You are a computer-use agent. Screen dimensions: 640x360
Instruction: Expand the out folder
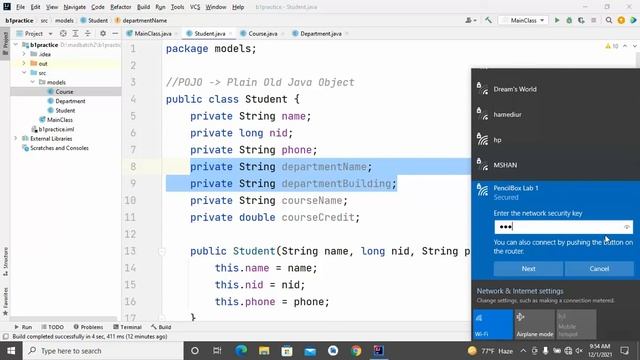click(24, 63)
